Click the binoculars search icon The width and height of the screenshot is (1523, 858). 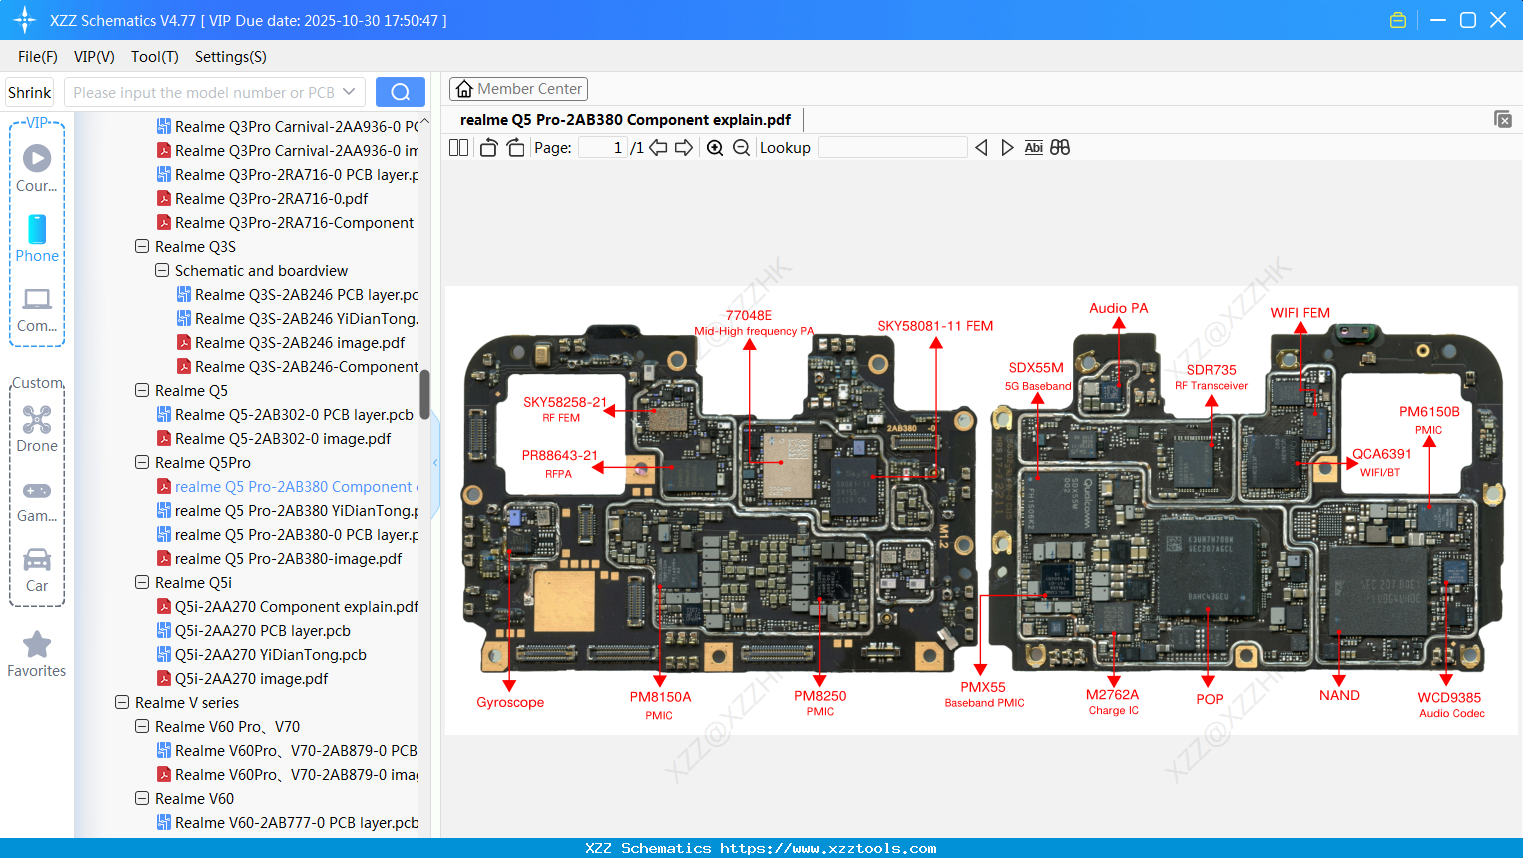[1060, 147]
